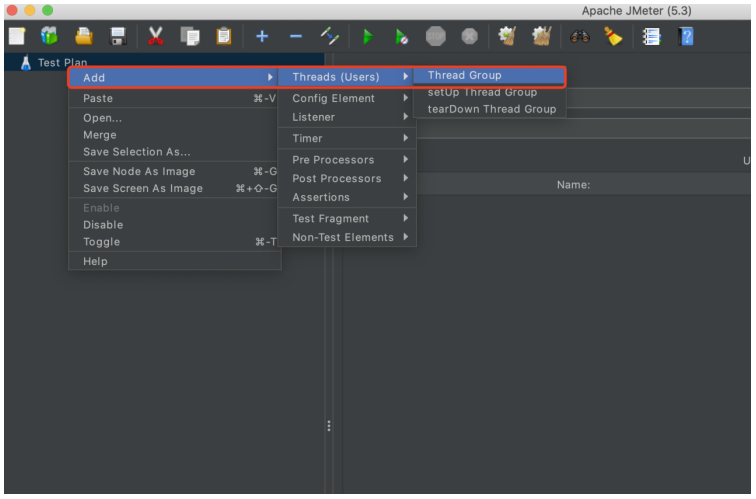Click the yellow minimize window button
Screen dimensions: 756x499
(x=30, y=10)
